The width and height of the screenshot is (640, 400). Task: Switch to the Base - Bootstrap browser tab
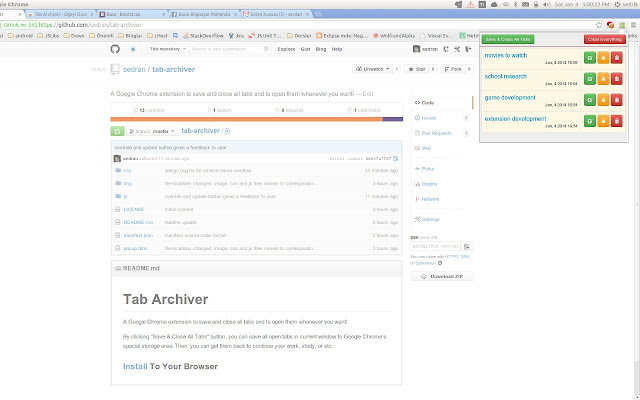(x=133, y=14)
